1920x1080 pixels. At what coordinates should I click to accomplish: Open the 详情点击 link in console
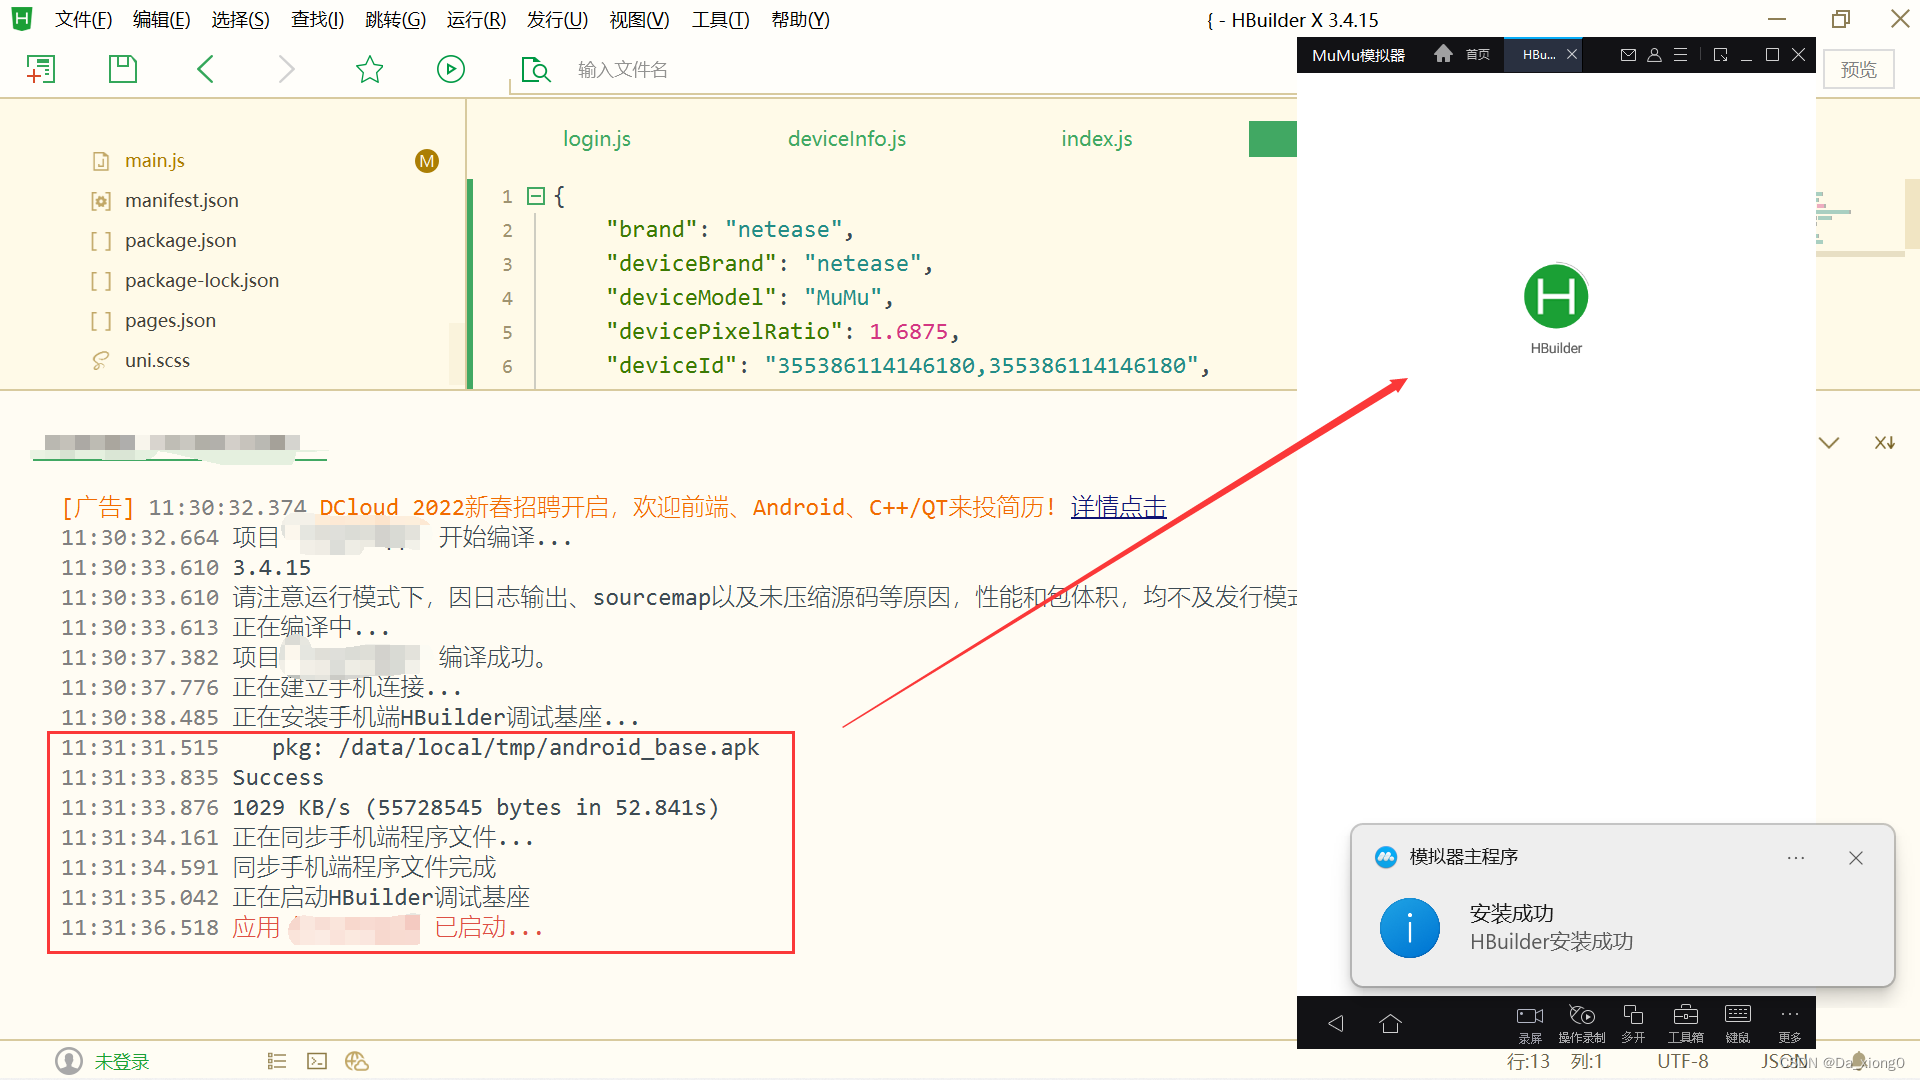click(1118, 508)
